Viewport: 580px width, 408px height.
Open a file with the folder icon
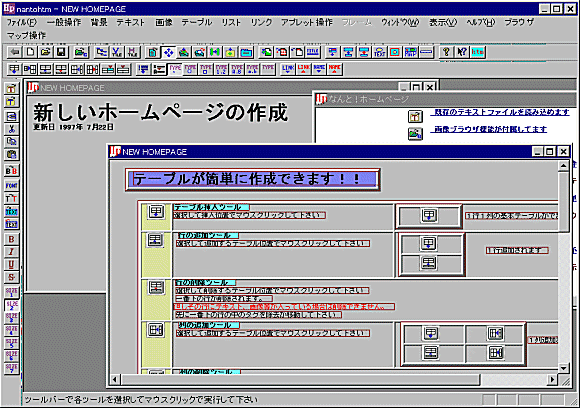(x=46, y=52)
